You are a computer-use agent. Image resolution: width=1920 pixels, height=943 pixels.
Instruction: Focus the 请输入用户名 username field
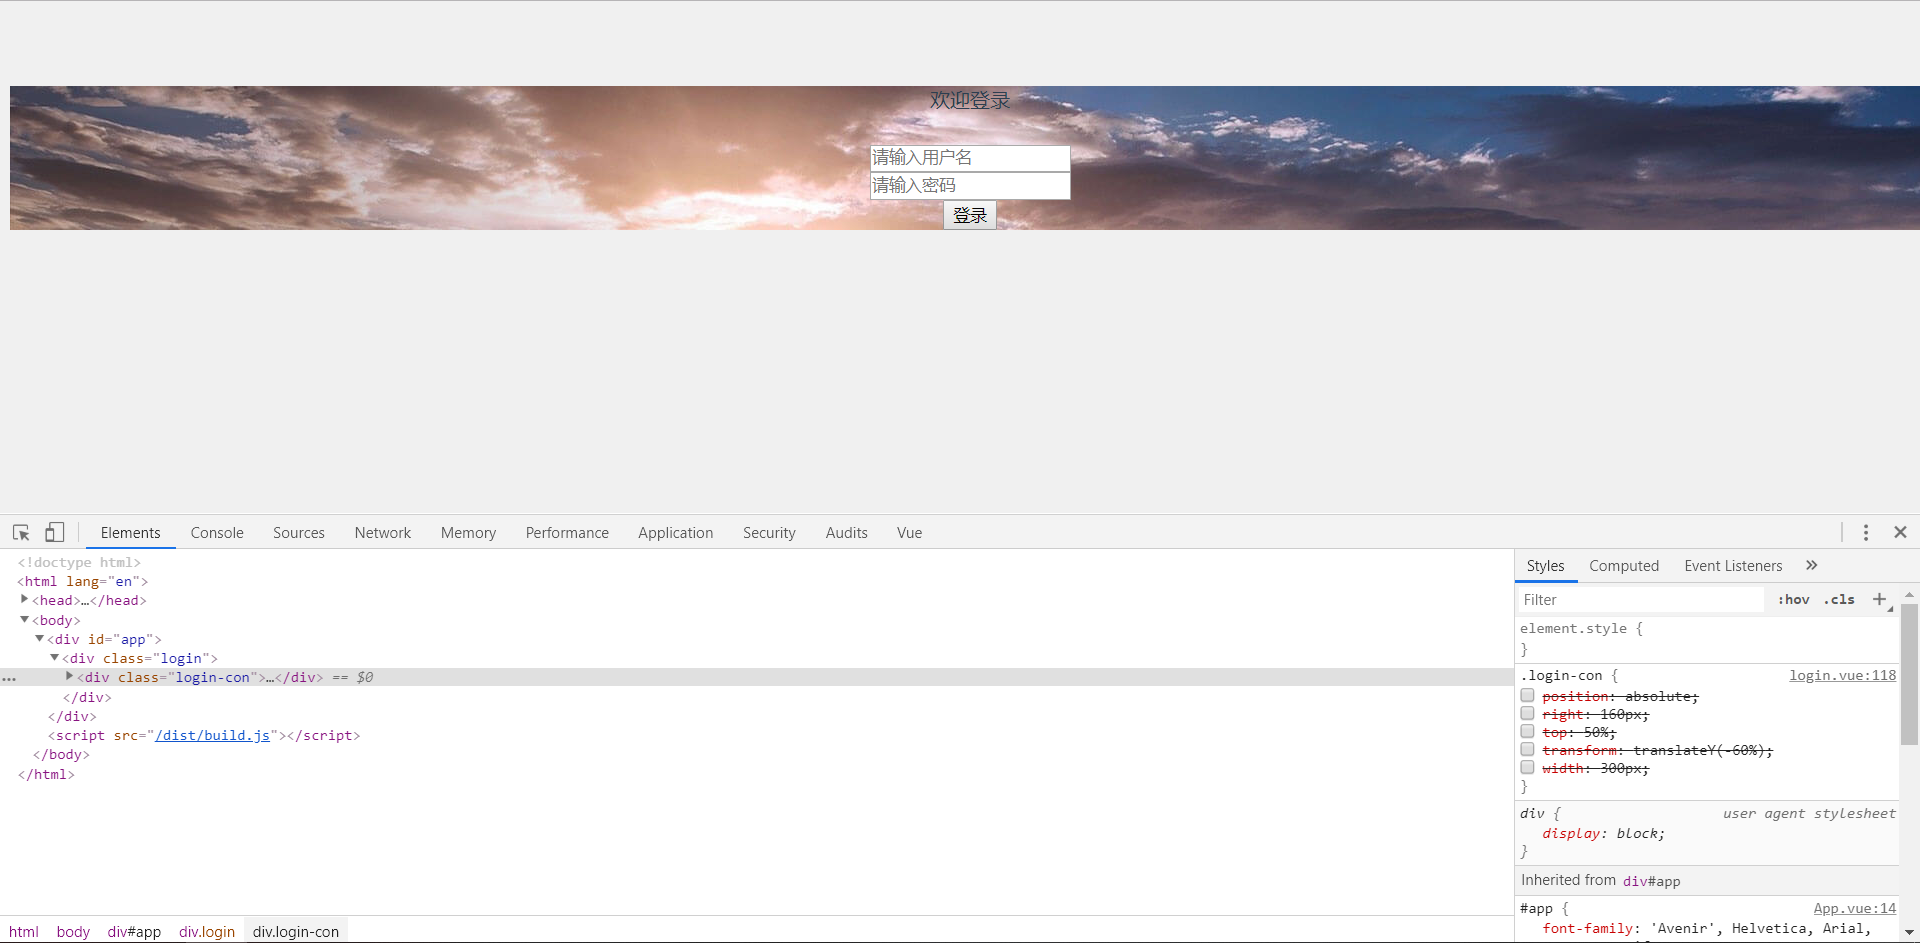970,158
